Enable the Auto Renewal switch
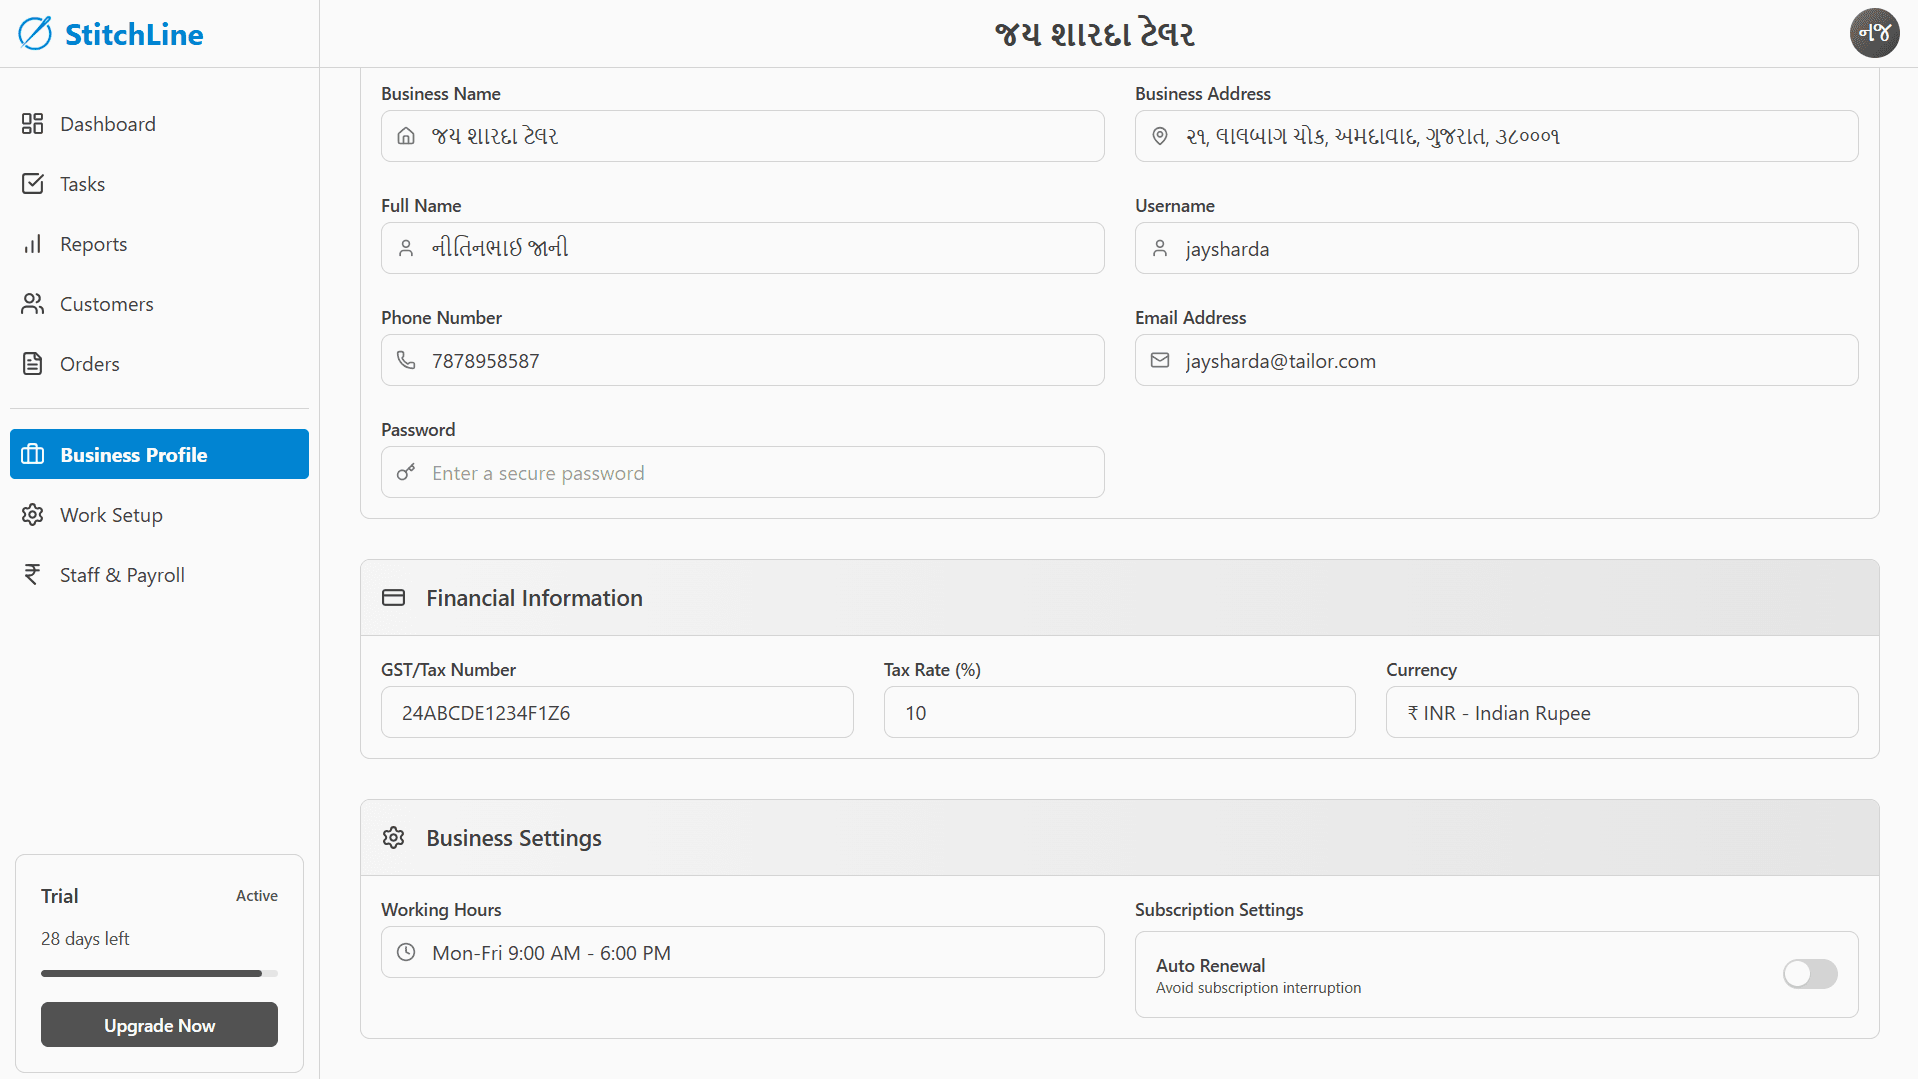This screenshot has height=1079, width=1918. pyautogui.click(x=1810, y=973)
